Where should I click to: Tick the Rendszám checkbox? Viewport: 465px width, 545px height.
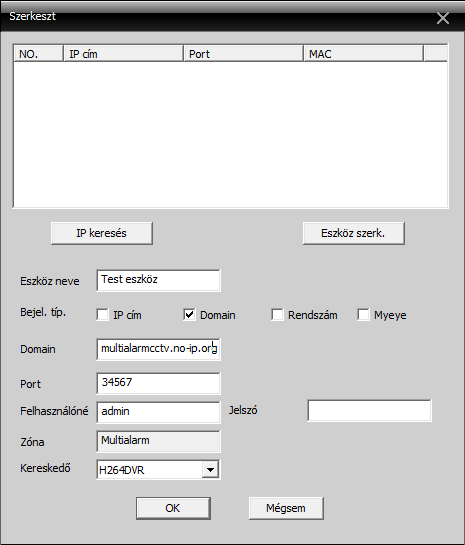pos(277,315)
